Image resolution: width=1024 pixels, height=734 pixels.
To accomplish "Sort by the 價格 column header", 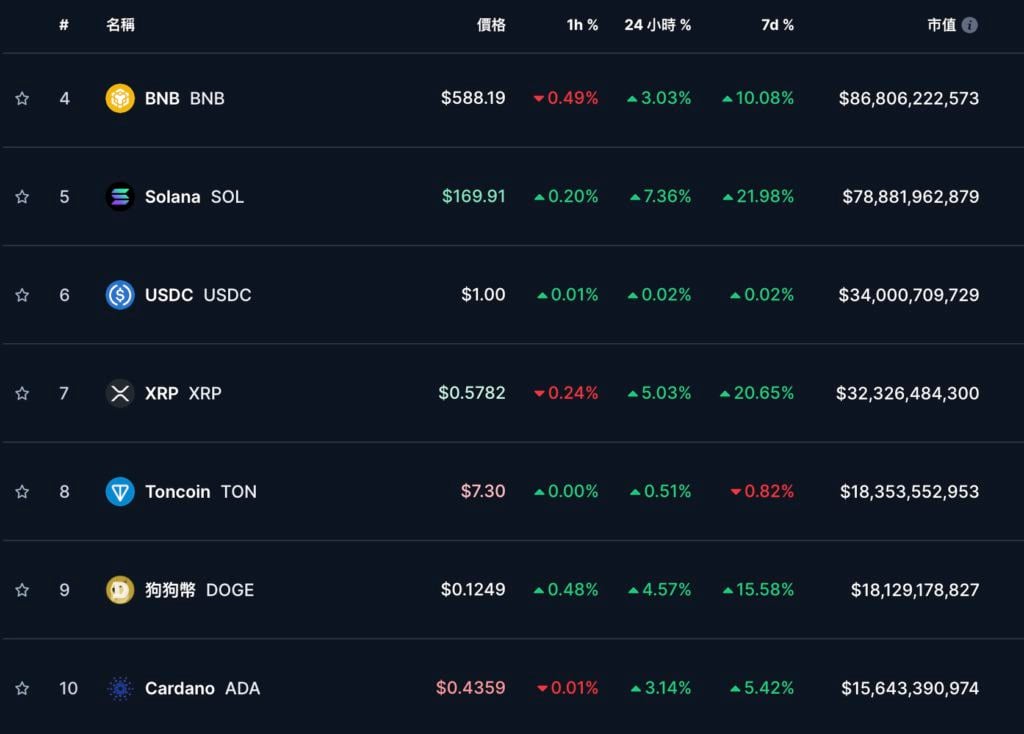I will (x=491, y=25).
